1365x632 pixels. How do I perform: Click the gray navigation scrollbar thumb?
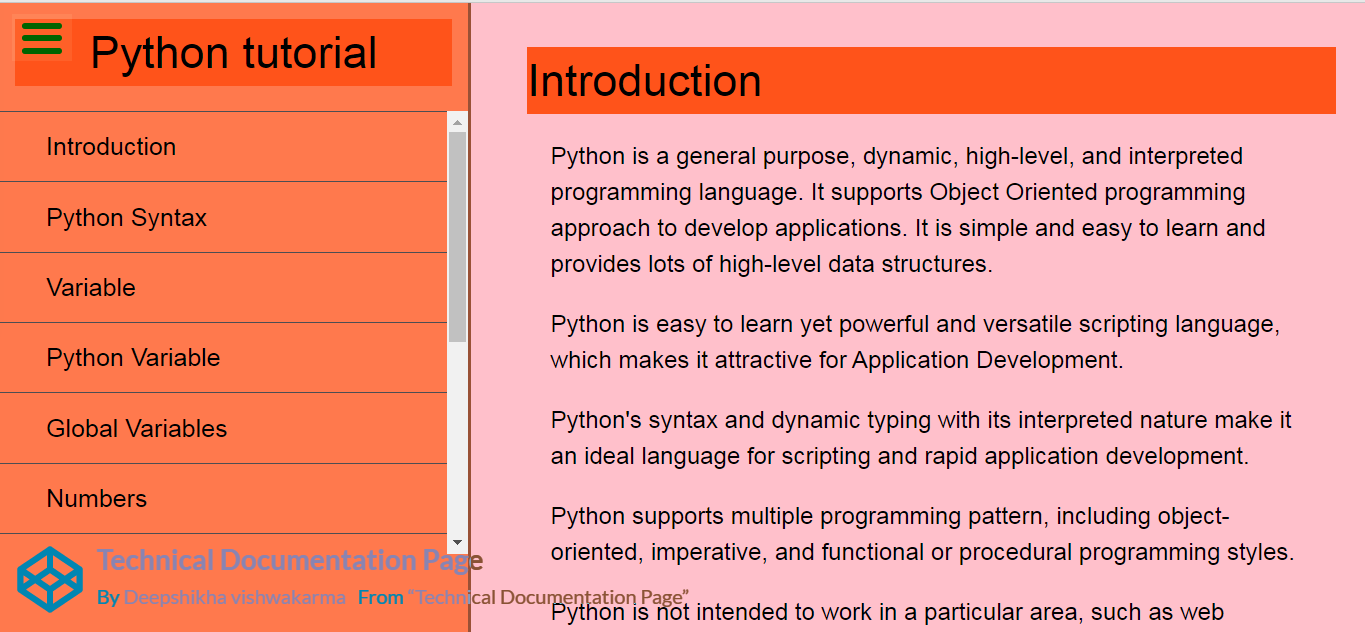[x=457, y=236]
